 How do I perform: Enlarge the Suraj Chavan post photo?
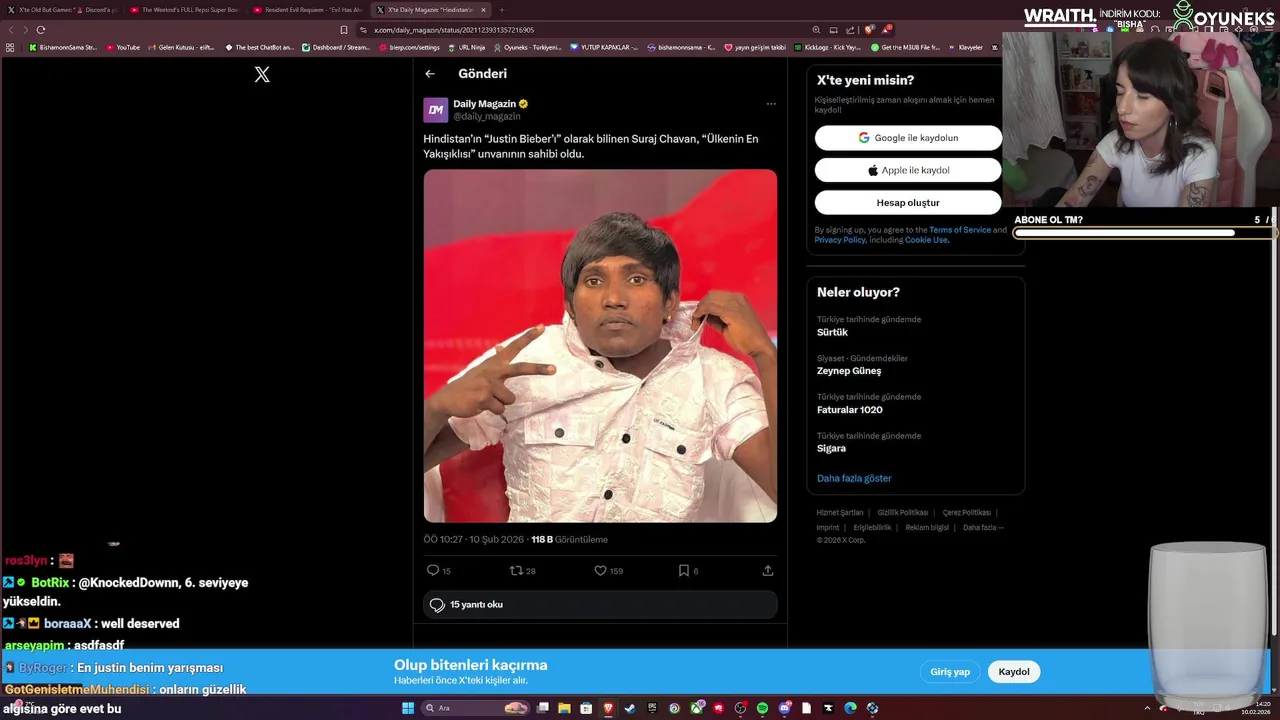tap(600, 346)
